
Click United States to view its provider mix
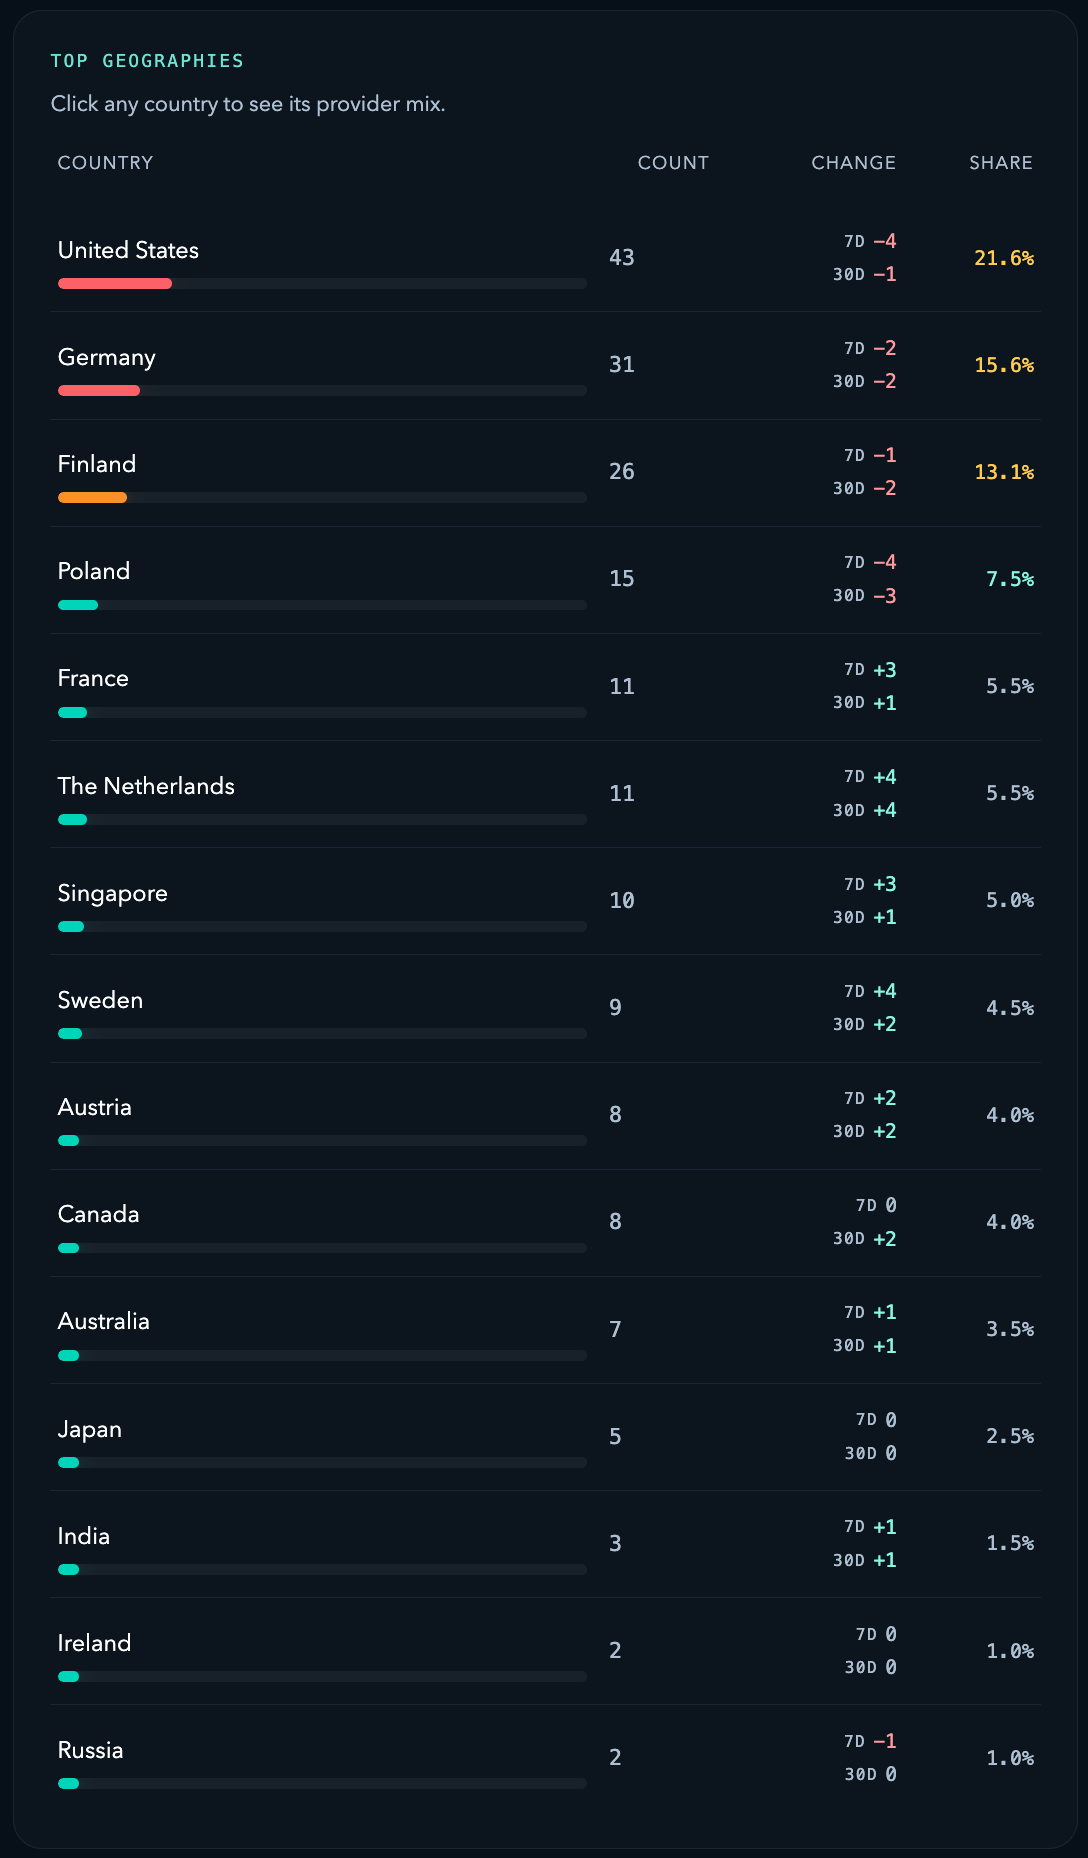coord(128,250)
